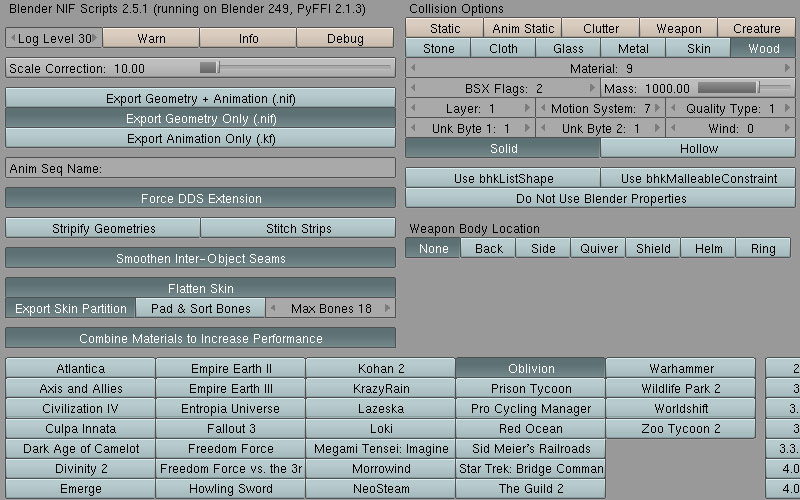Image resolution: width=800 pixels, height=500 pixels.
Task: Select Export Animation Only (.kf)
Action: [x=200, y=138]
